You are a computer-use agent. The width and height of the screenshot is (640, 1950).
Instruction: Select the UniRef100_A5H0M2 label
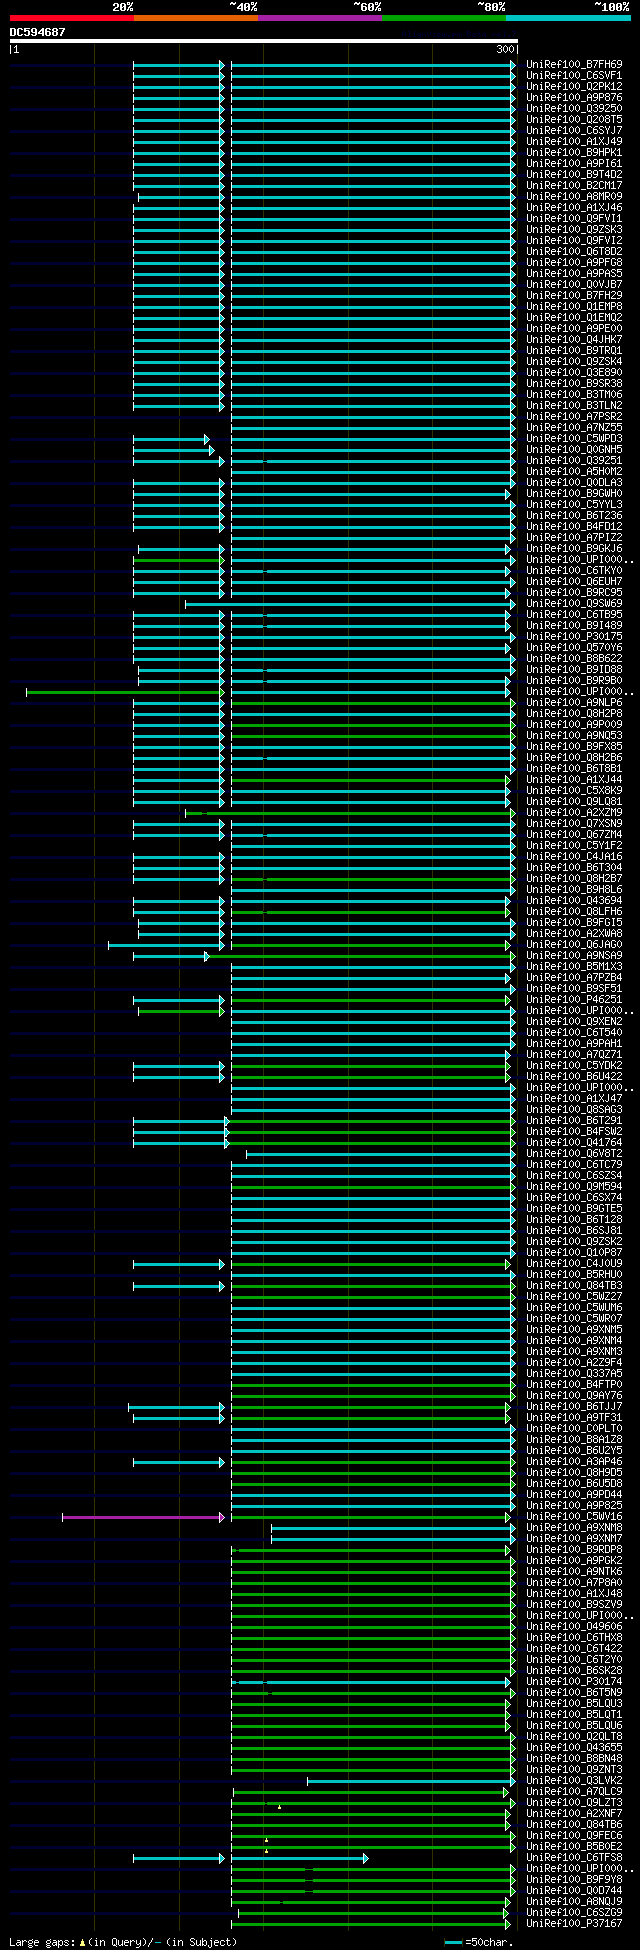tap(574, 471)
